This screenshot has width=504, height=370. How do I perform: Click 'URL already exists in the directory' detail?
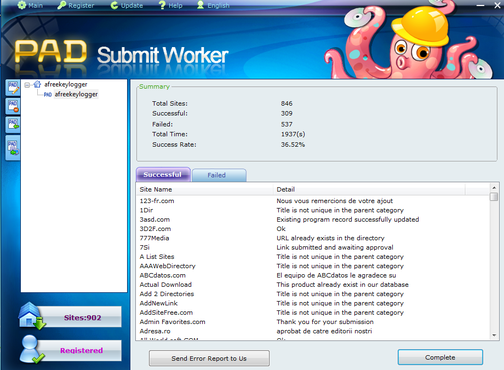[x=330, y=238]
